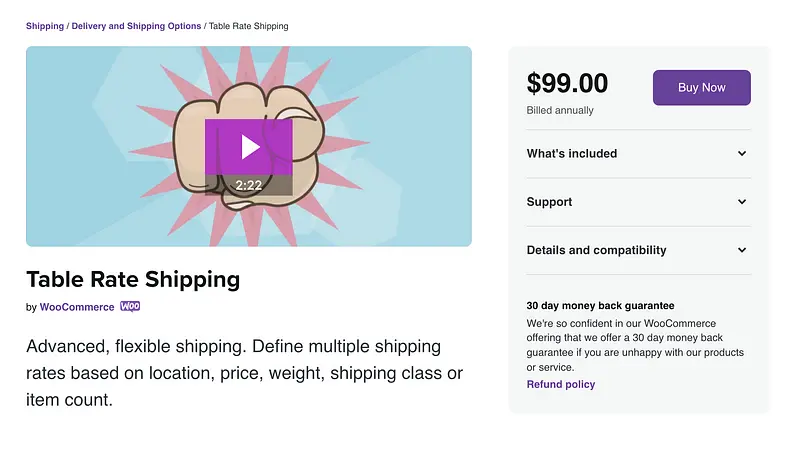Select Table Rate Shipping breadcrumb item

pos(249,26)
